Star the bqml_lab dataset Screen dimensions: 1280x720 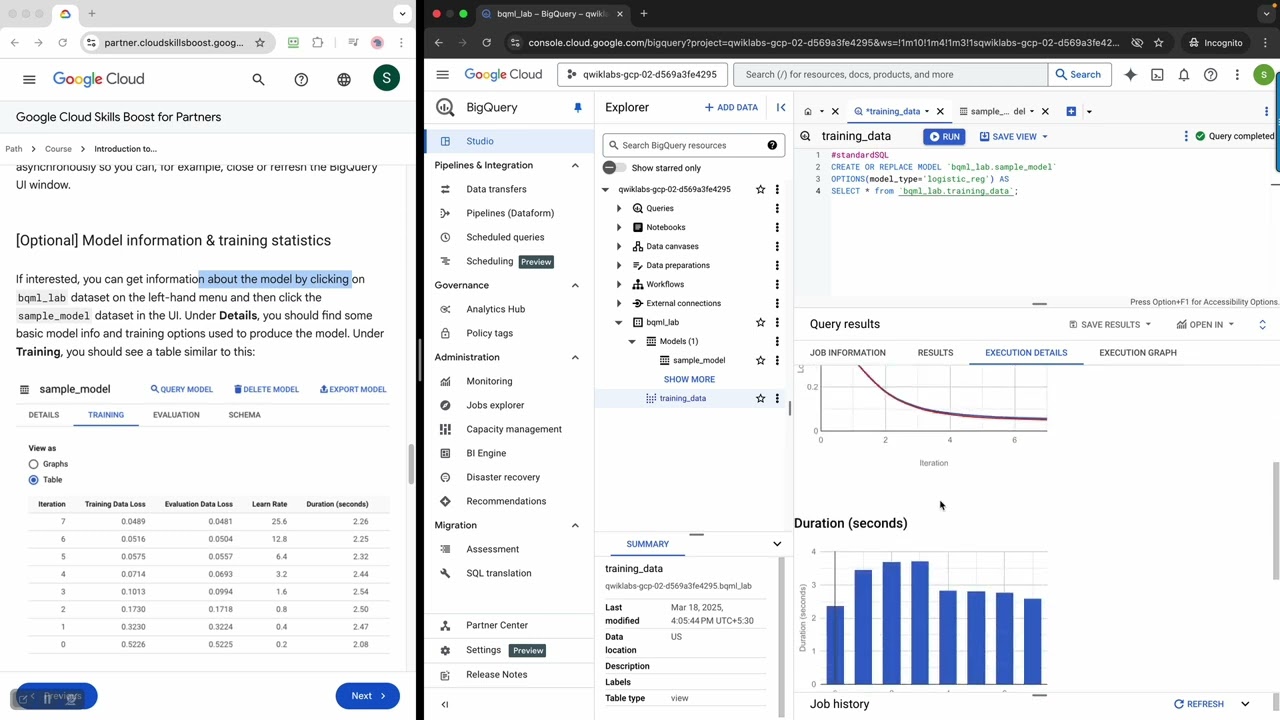[x=760, y=322]
